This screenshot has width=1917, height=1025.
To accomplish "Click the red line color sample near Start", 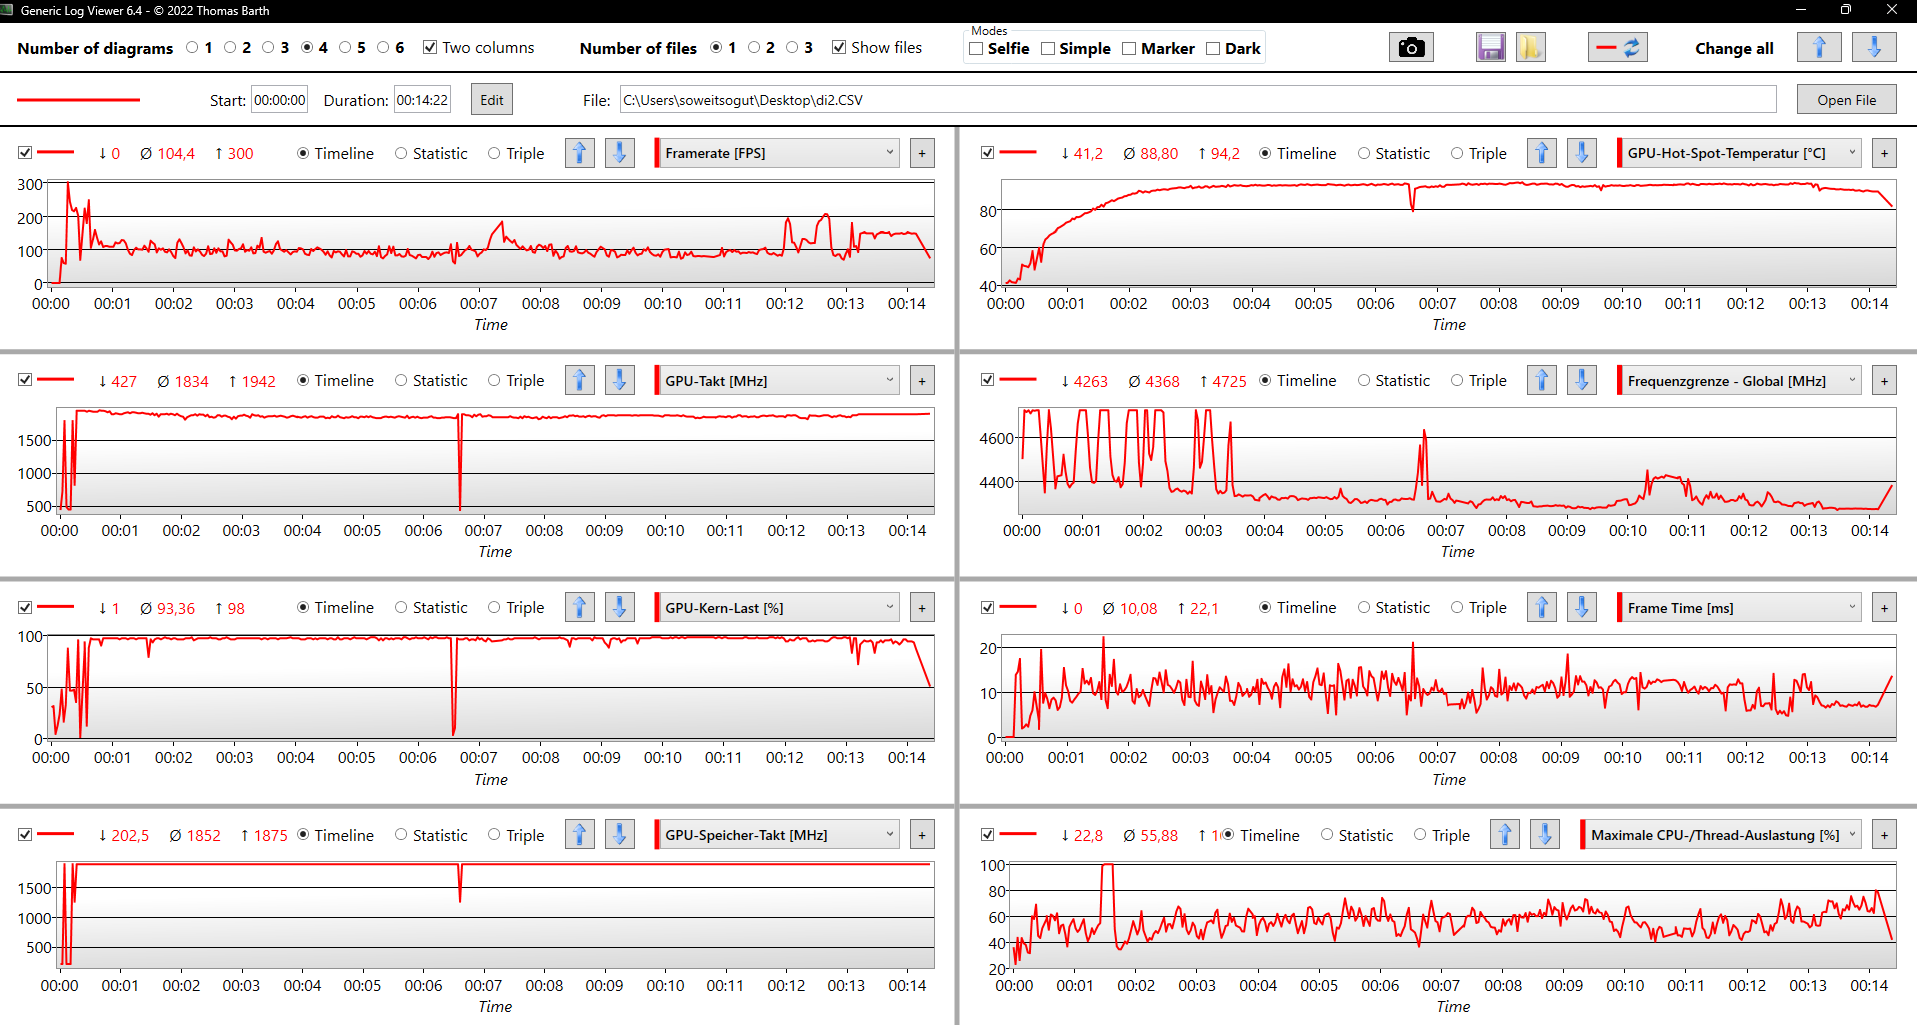I will tap(78, 100).
